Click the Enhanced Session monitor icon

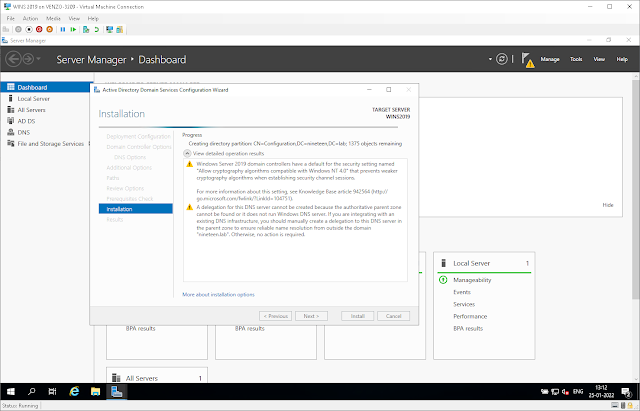[x=109, y=29]
